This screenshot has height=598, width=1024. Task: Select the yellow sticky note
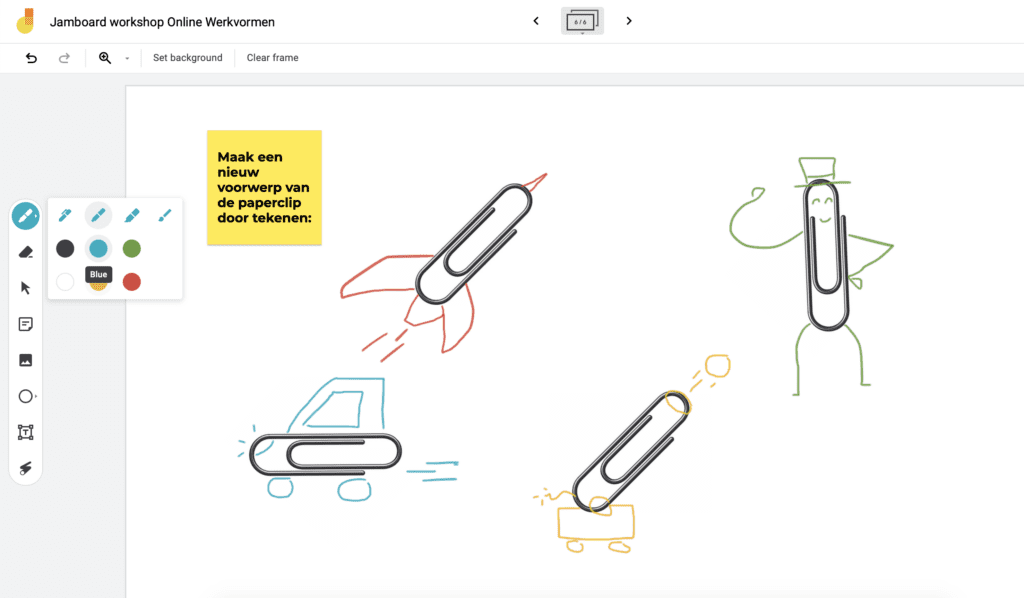point(264,187)
